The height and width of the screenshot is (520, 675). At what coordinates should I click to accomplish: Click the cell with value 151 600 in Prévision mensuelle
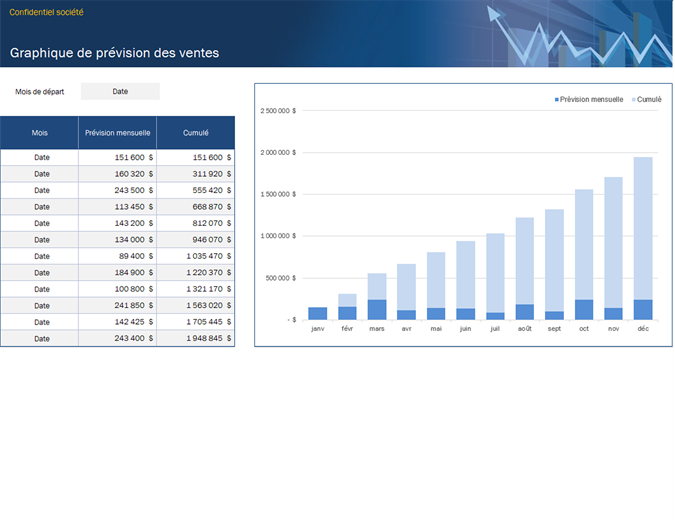click(x=118, y=158)
